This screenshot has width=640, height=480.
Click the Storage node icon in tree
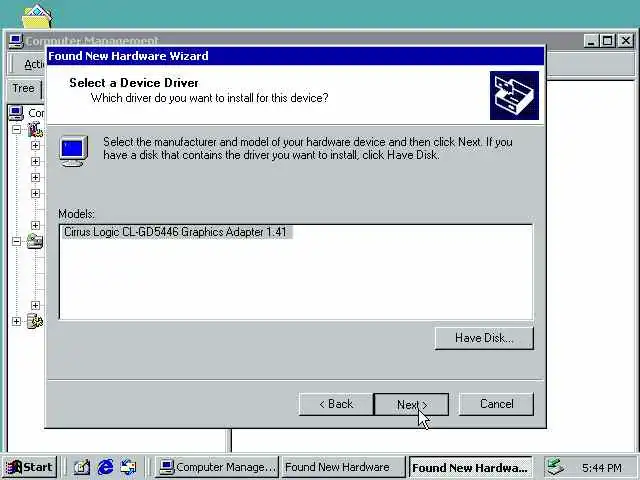pos(36,241)
